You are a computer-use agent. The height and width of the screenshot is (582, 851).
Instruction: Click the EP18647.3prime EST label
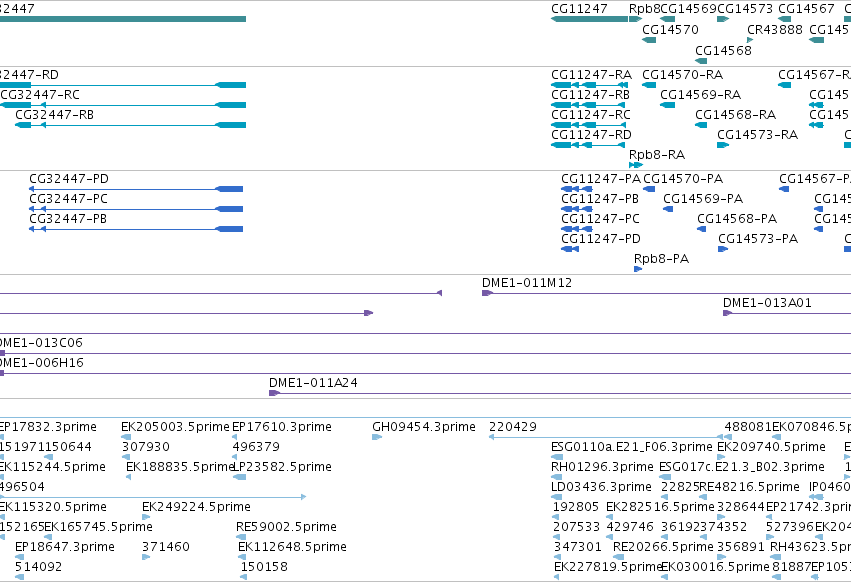point(65,547)
